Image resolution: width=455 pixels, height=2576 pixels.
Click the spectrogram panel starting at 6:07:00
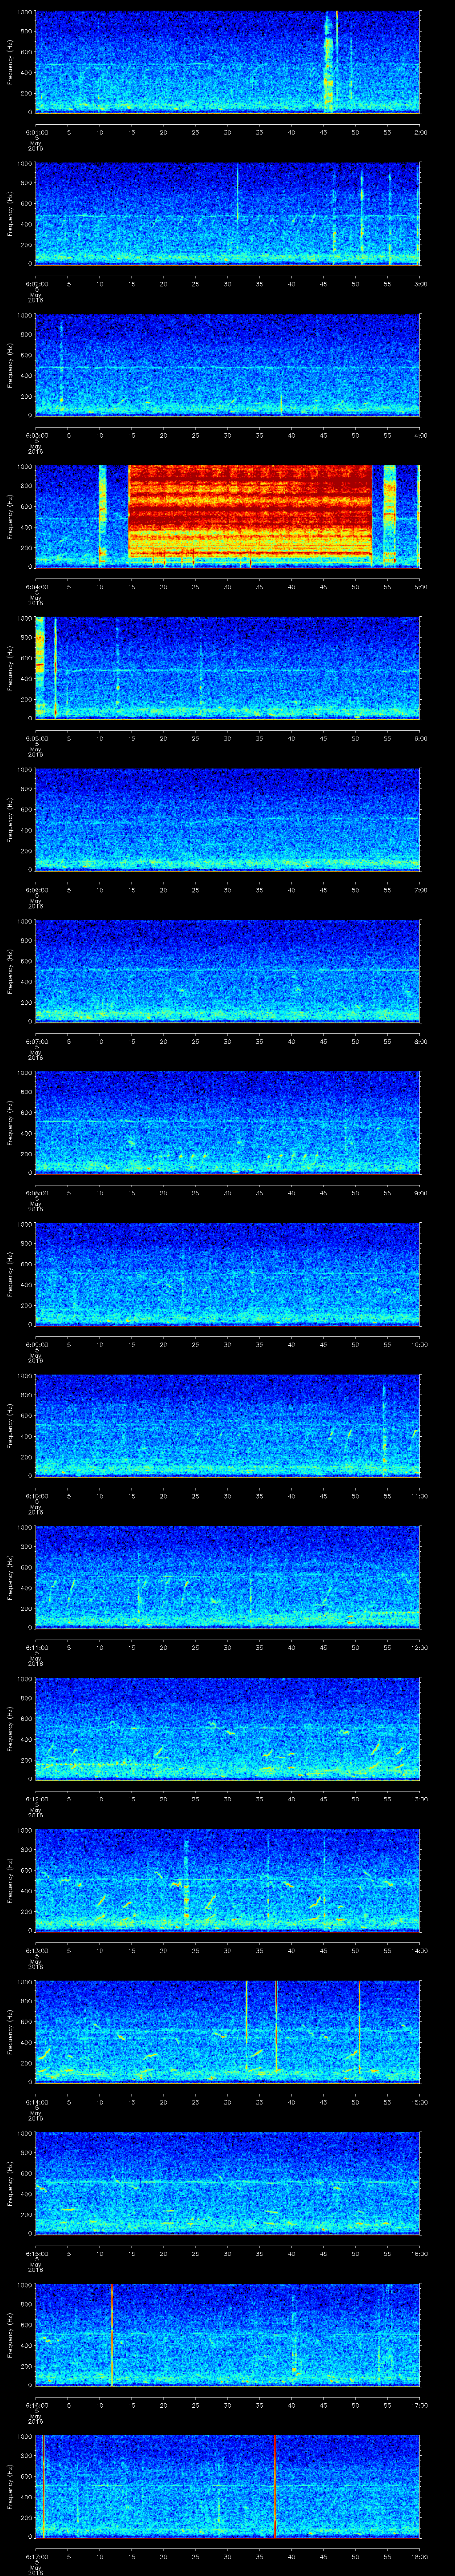[x=228, y=970]
